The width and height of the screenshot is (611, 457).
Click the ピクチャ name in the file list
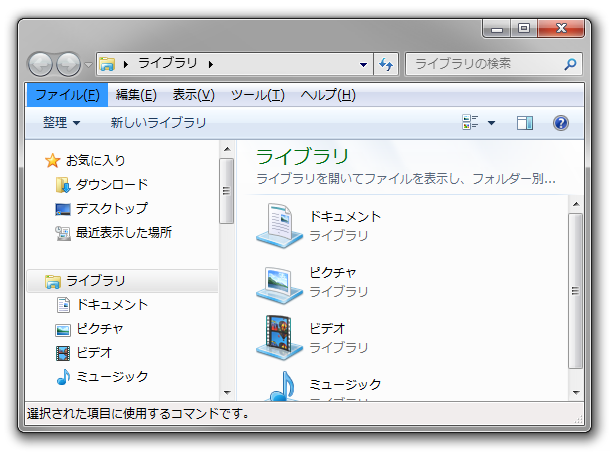(333, 272)
